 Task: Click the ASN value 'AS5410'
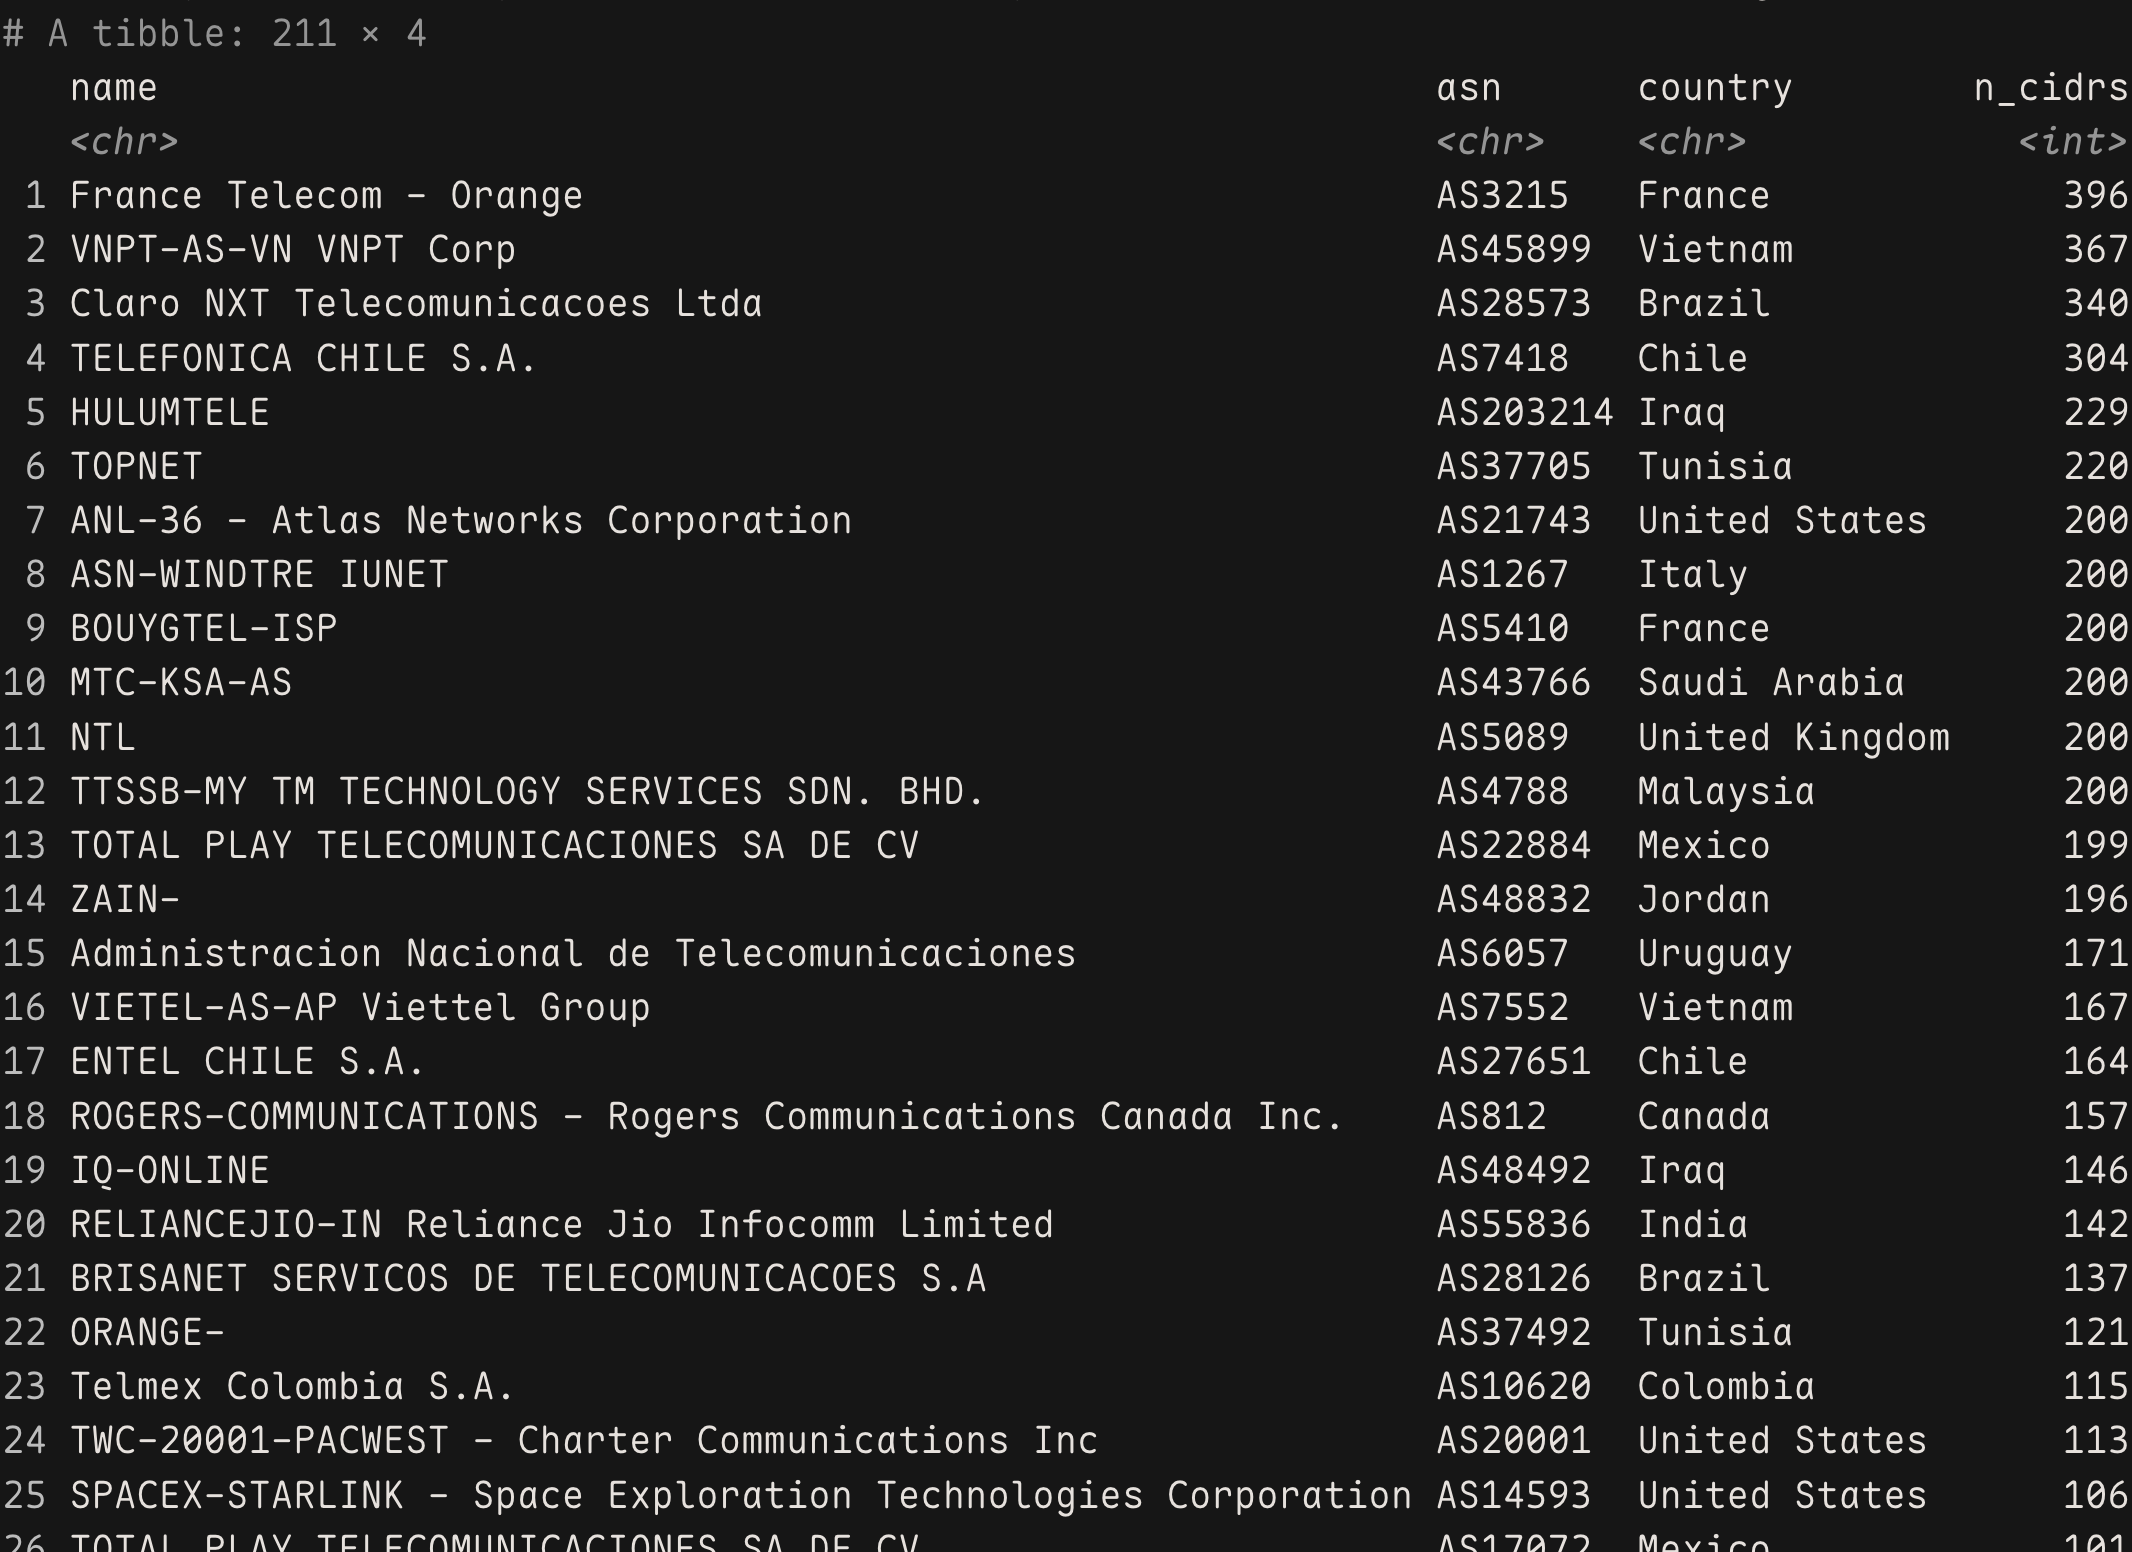click(x=1503, y=628)
